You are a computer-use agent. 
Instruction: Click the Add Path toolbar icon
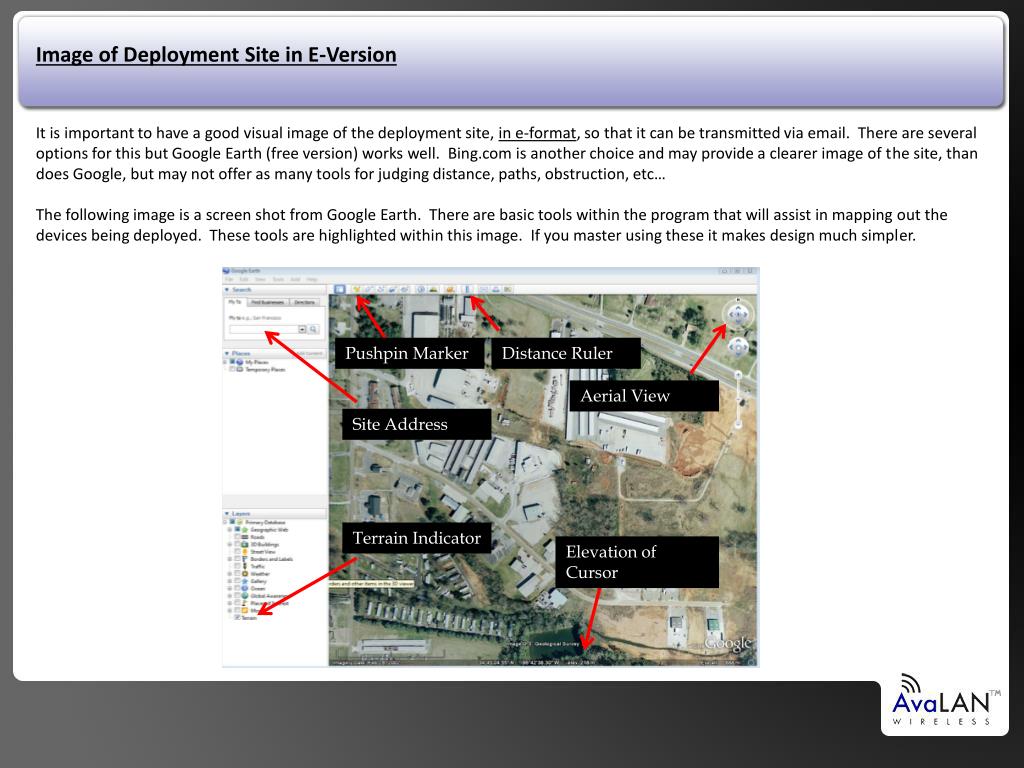click(x=380, y=289)
